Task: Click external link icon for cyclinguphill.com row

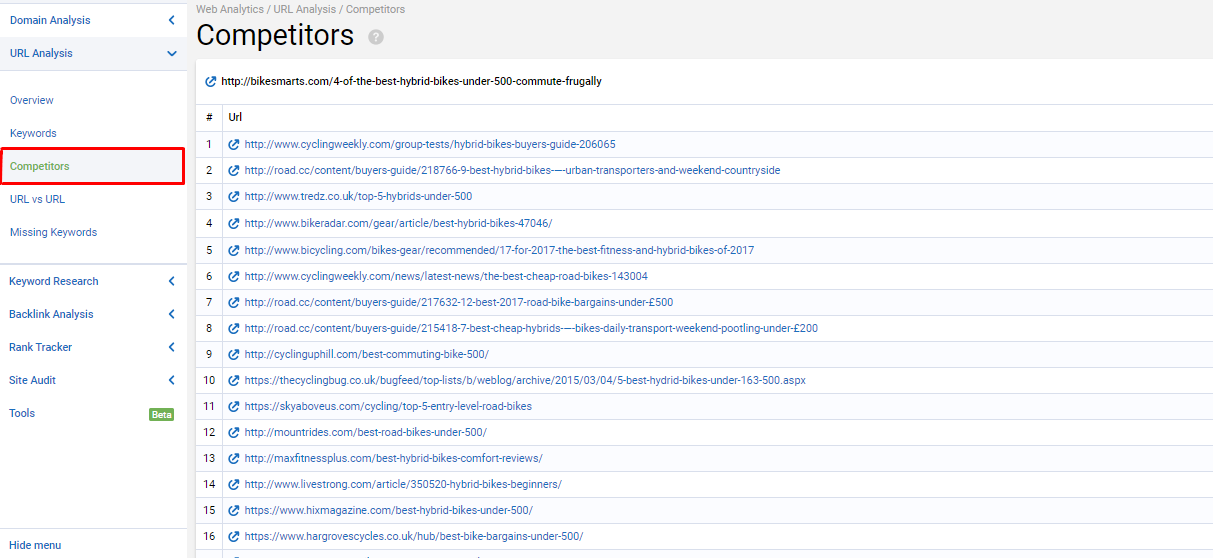Action: click(234, 355)
